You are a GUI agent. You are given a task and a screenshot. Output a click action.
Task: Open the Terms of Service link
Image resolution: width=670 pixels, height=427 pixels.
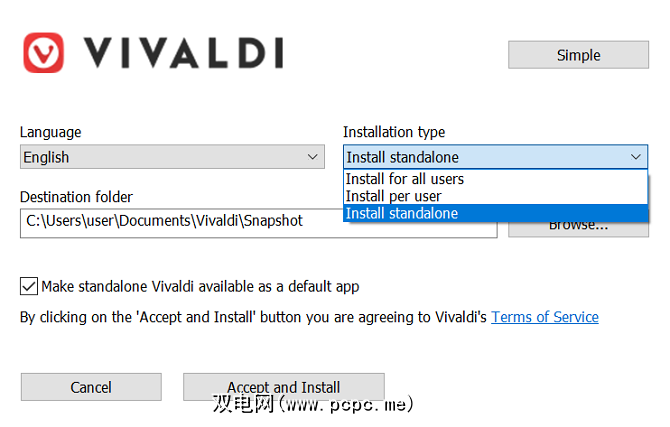click(545, 317)
